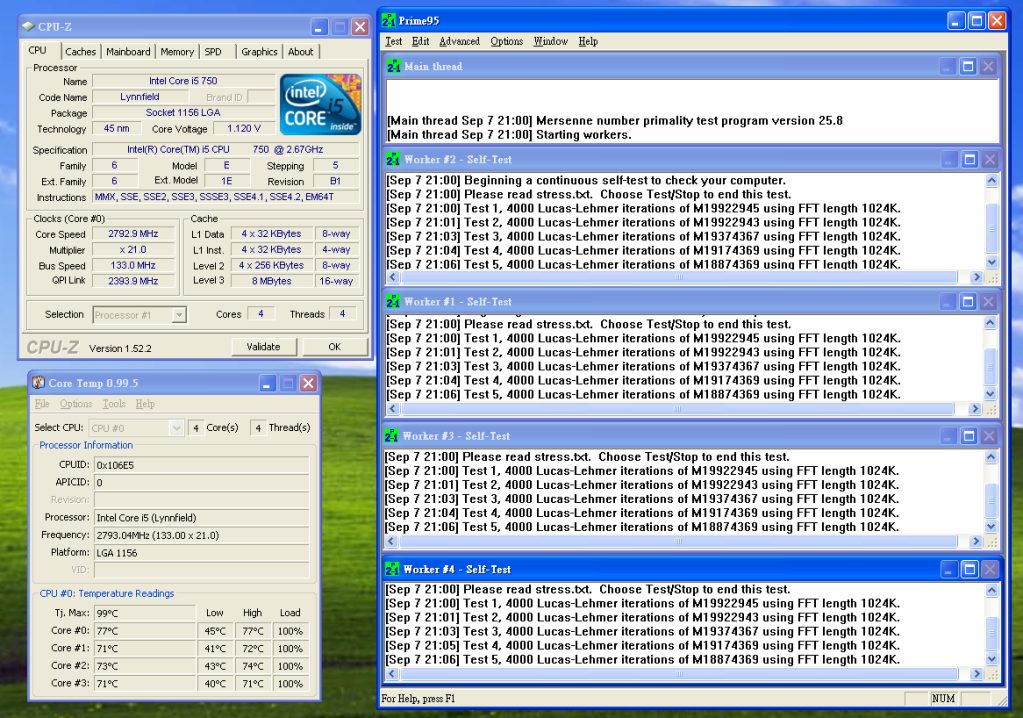The width and height of the screenshot is (1023, 718).
Task: Minimize the CPU-Z window
Action: click(x=319, y=27)
